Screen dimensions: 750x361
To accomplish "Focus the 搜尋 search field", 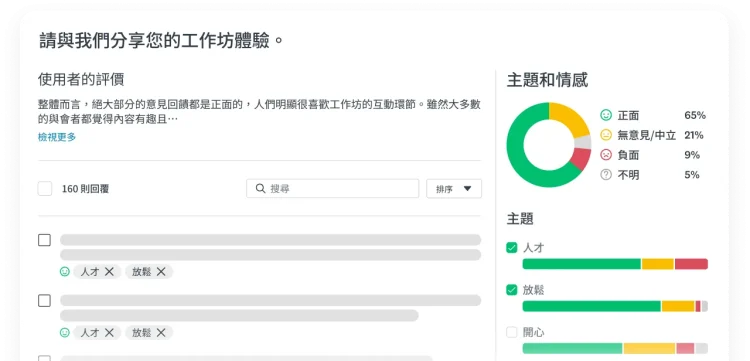I will [332, 188].
